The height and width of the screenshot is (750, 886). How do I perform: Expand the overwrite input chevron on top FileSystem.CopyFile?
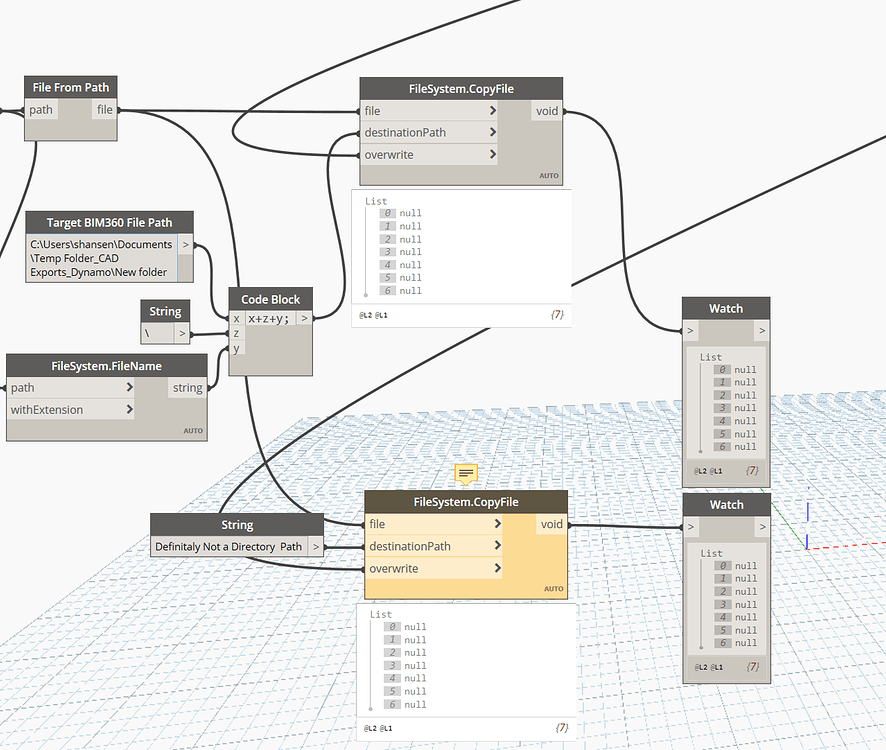click(491, 154)
